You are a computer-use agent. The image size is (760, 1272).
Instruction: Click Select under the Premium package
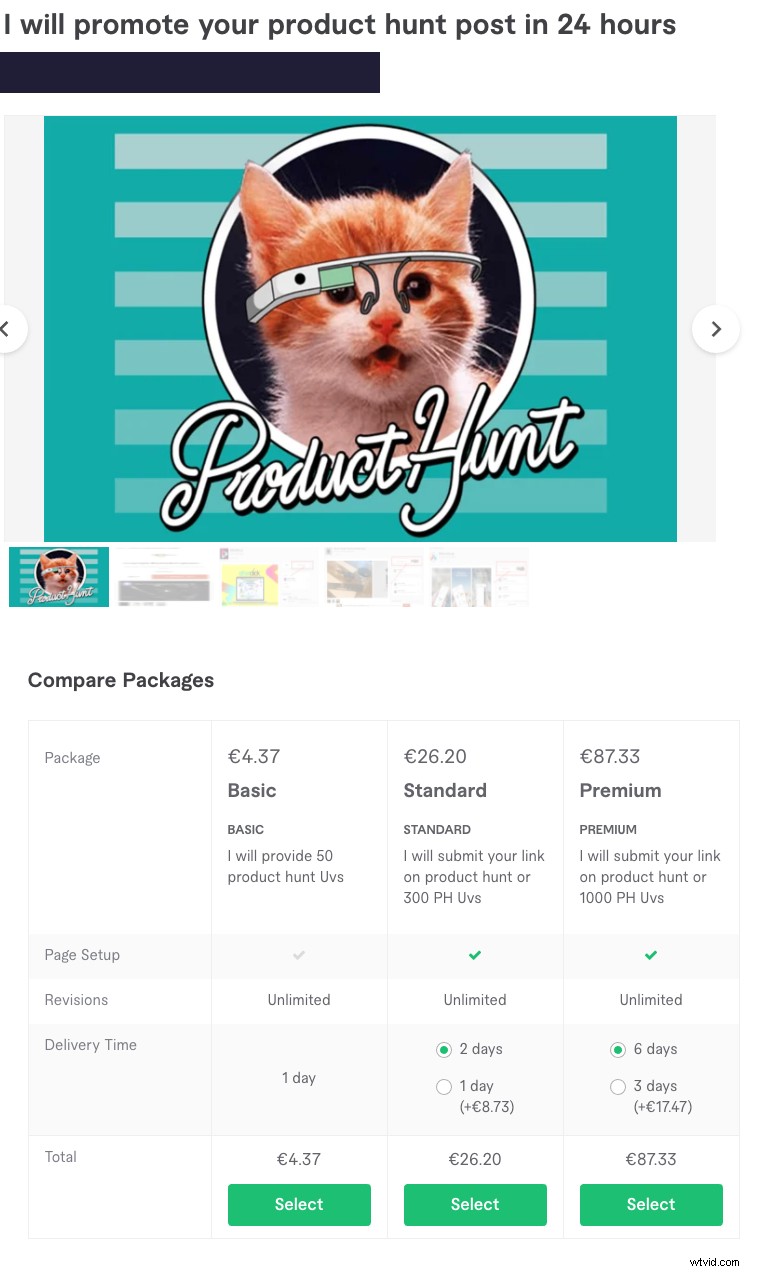tap(651, 1205)
